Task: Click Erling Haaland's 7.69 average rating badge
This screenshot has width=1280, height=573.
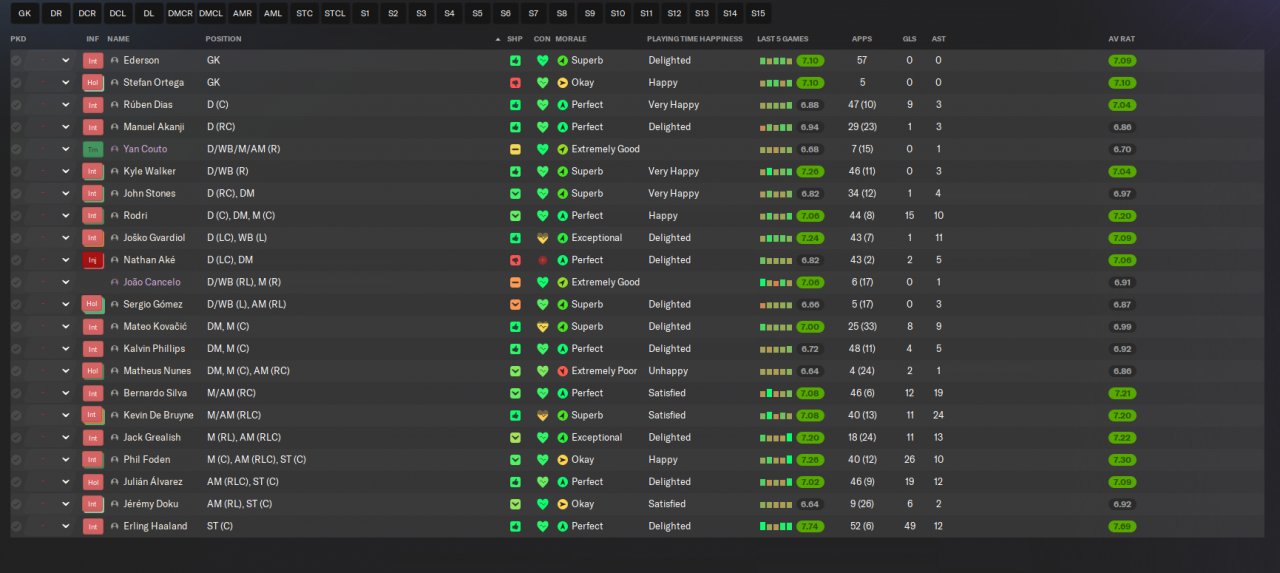Action: [x=1122, y=526]
